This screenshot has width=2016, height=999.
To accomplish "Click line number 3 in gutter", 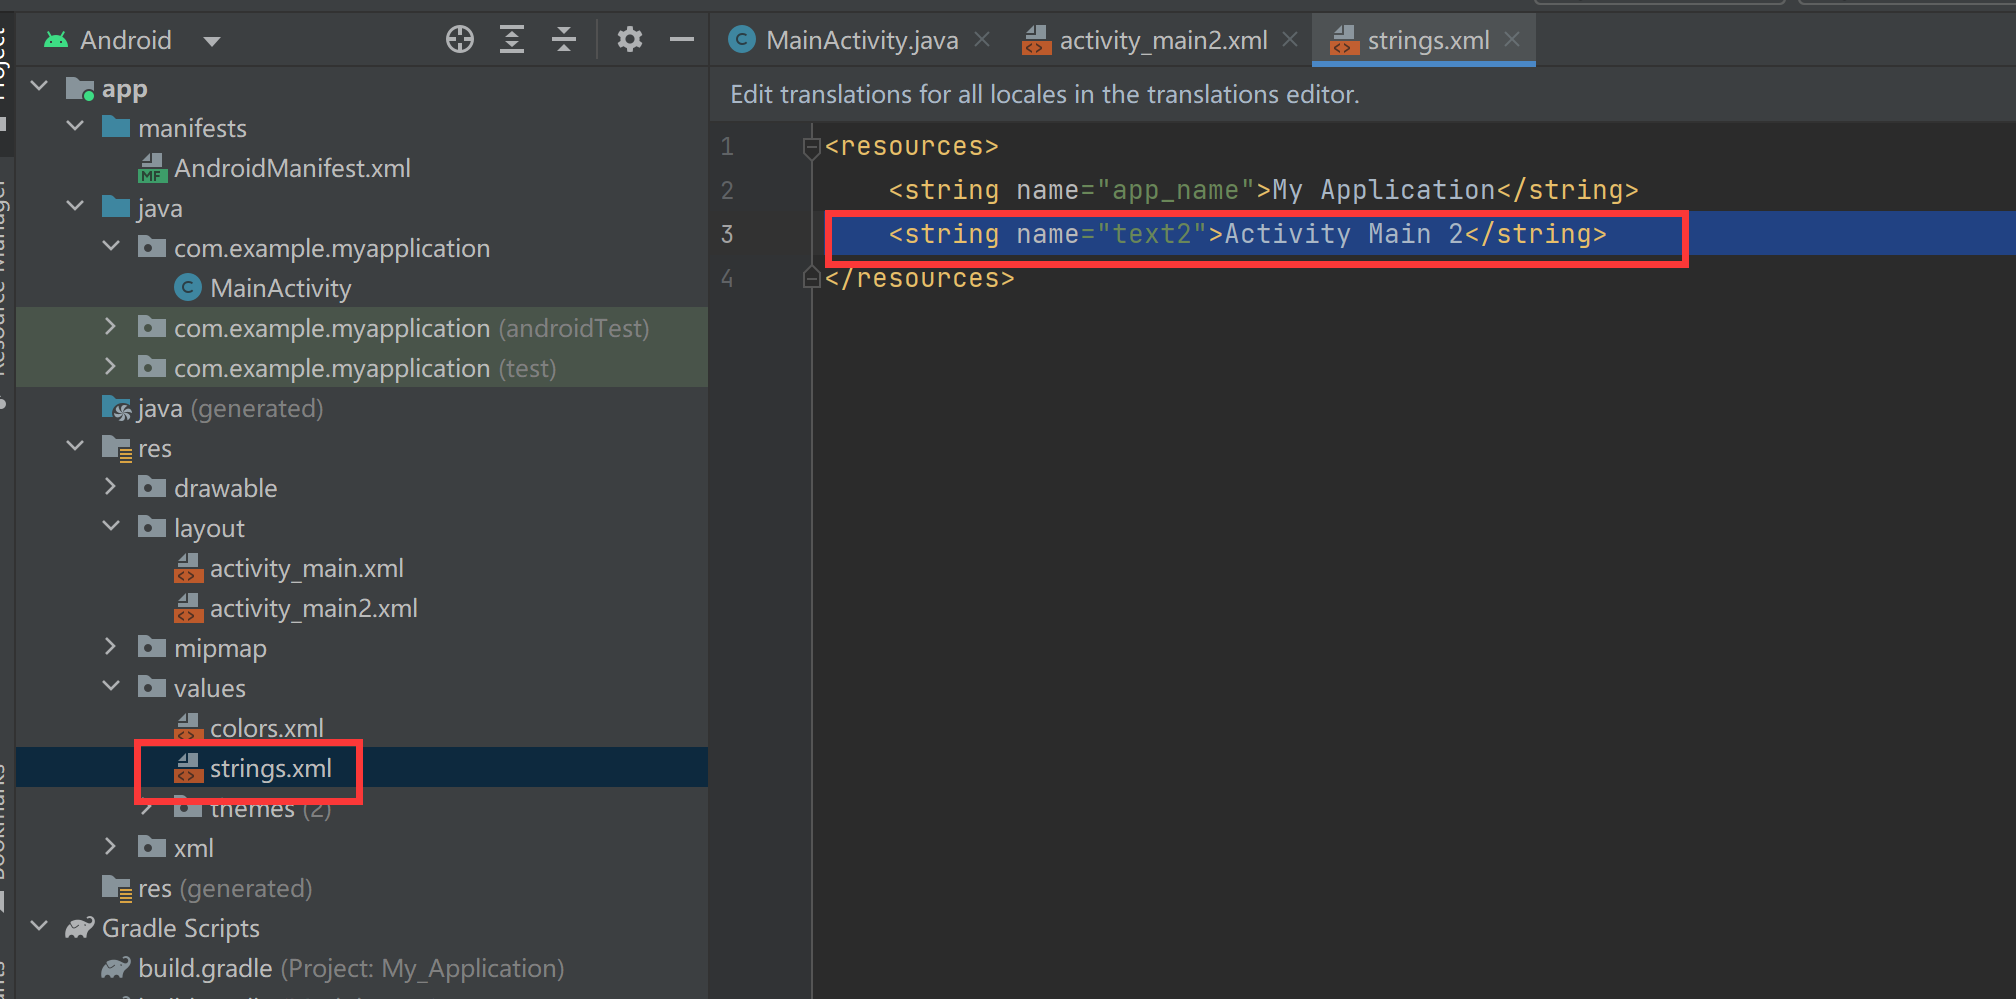I will (x=727, y=234).
